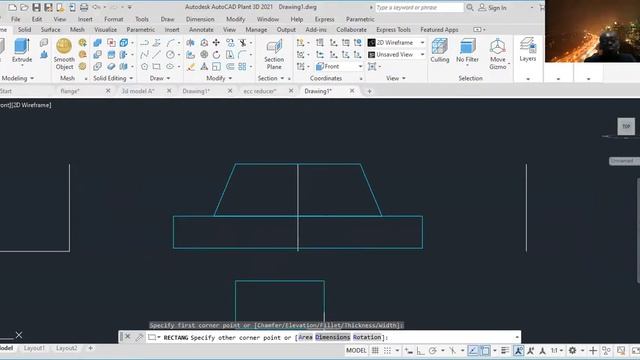
Task: Click the Smooth Object mesh tool
Action: [x=64, y=54]
